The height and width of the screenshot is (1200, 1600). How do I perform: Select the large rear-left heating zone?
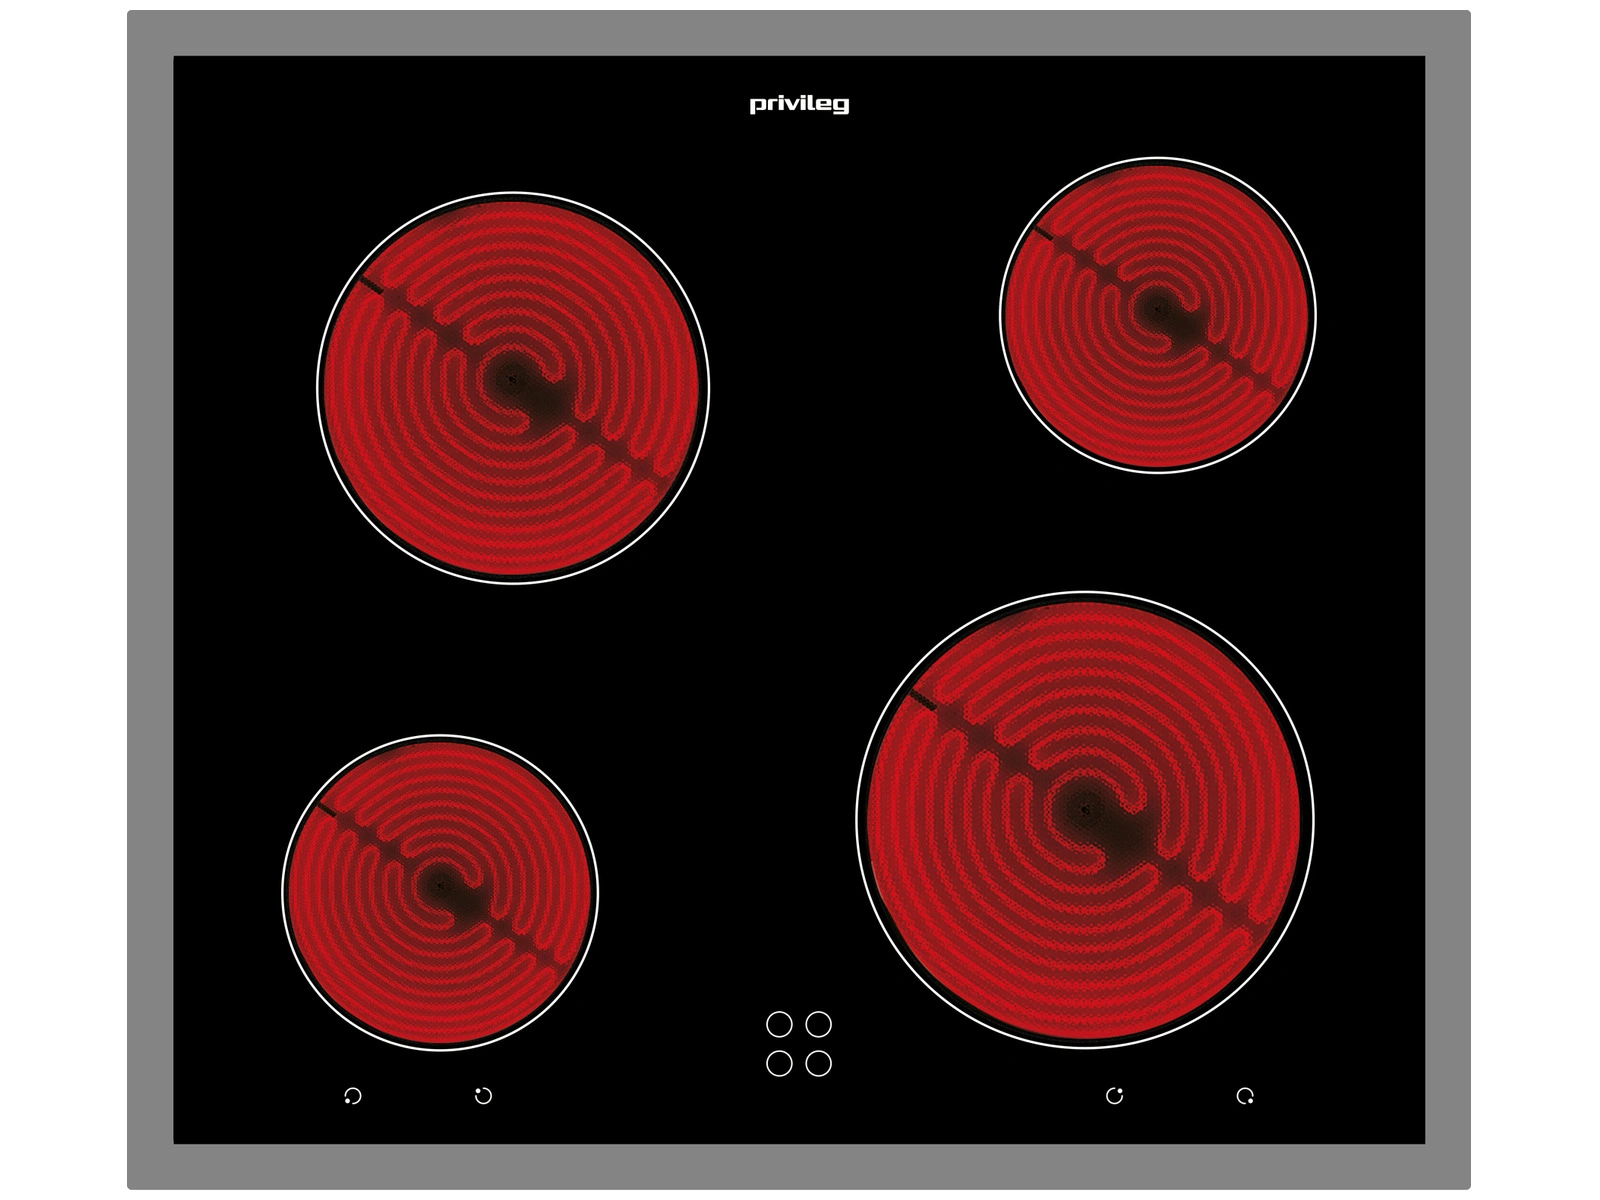(513, 387)
